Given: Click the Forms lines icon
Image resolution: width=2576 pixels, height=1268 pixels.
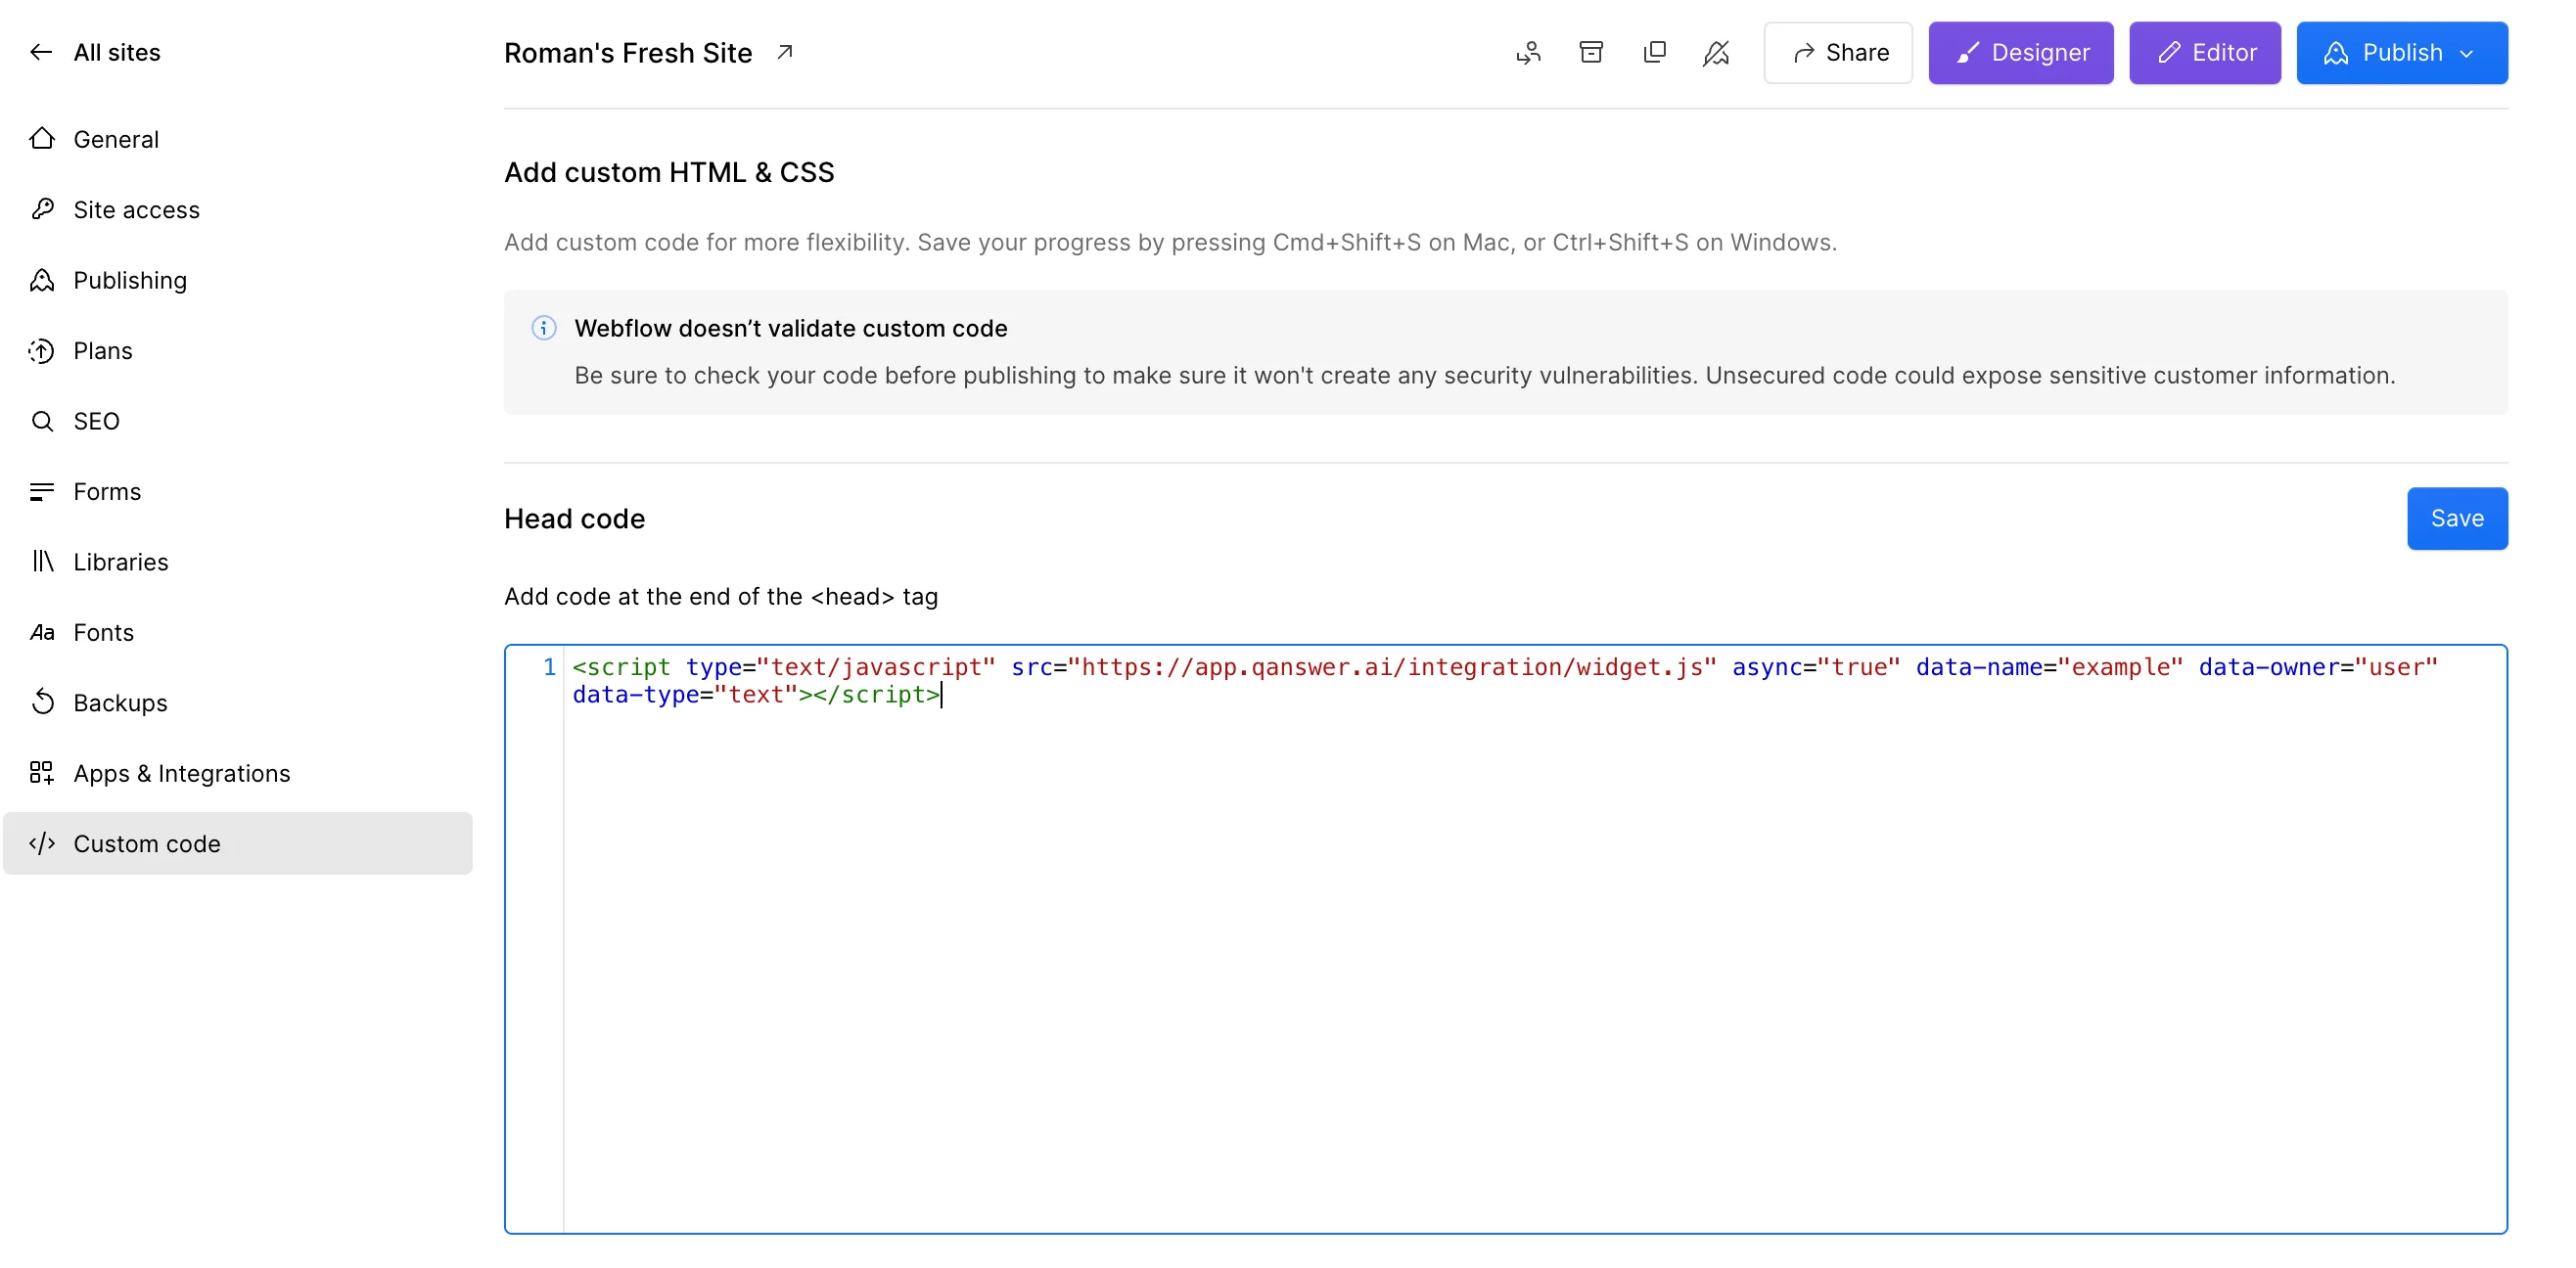Looking at the screenshot, I should tap(42, 491).
